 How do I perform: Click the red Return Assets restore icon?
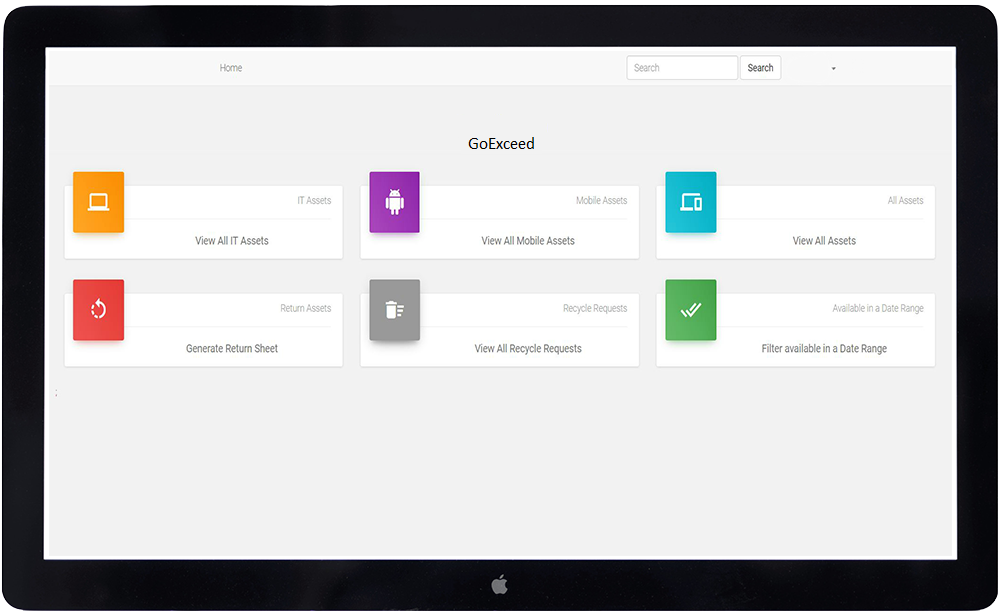pos(98,310)
